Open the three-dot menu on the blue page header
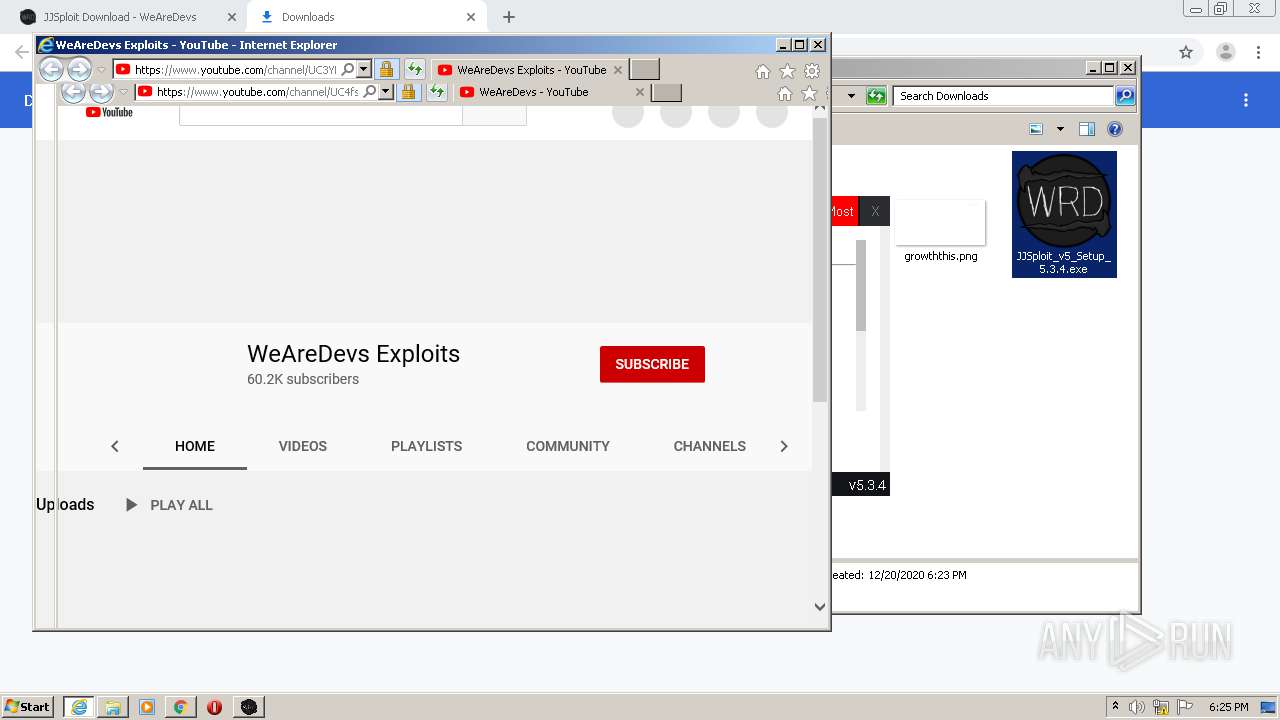The image size is (1280, 720). tap(1246, 100)
